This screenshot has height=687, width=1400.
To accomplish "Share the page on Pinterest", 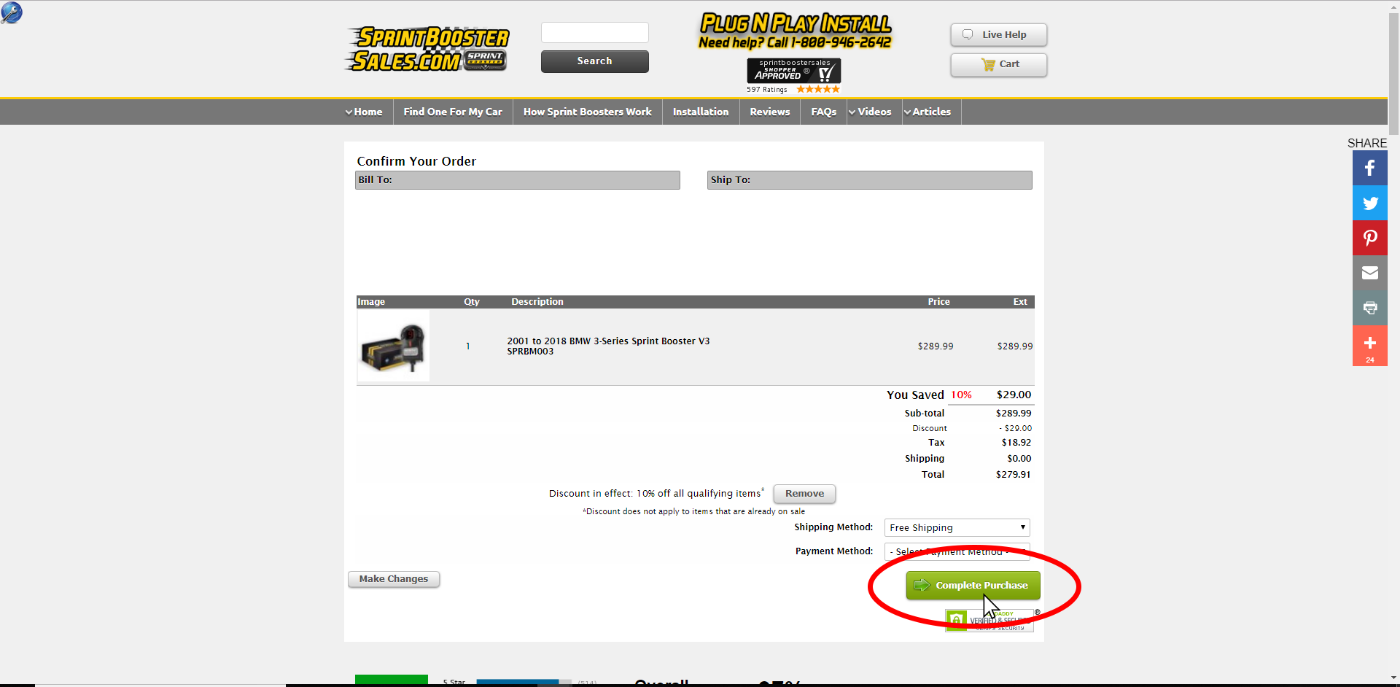I will pyautogui.click(x=1370, y=238).
